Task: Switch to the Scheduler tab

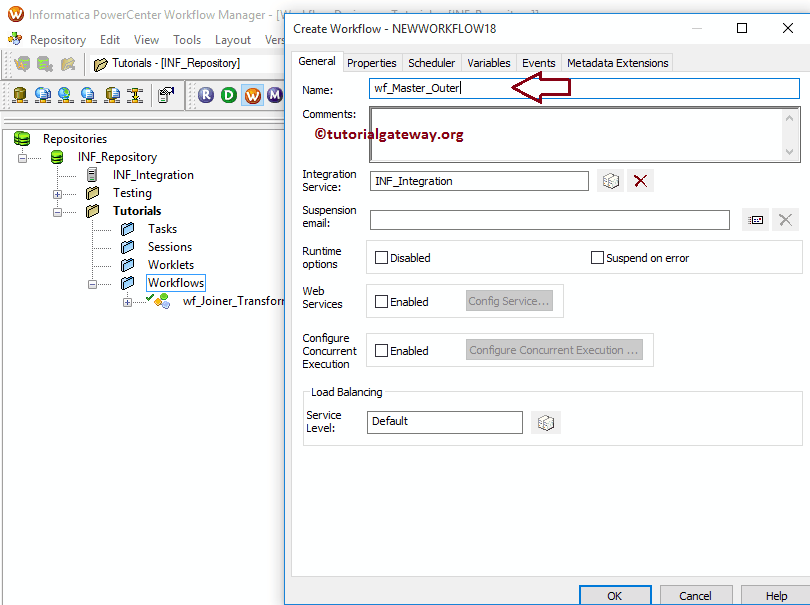Action: click(431, 63)
